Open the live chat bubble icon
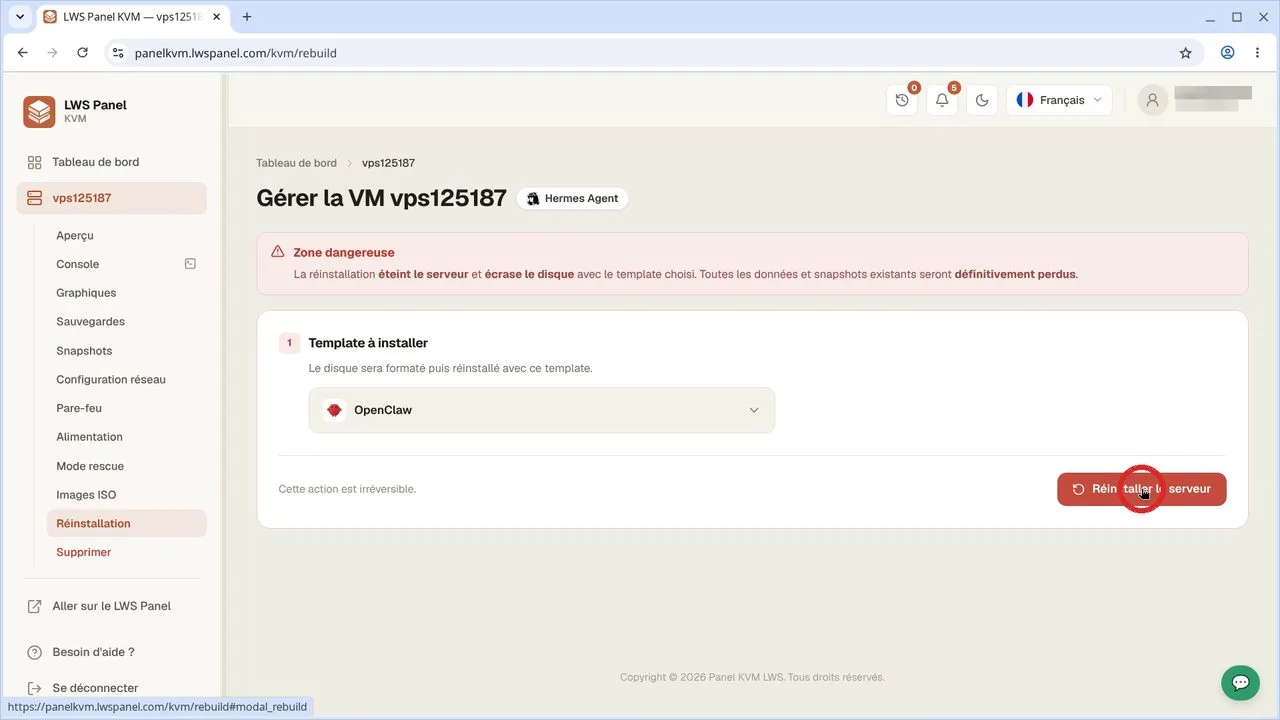1280x720 pixels. pyautogui.click(x=1240, y=682)
